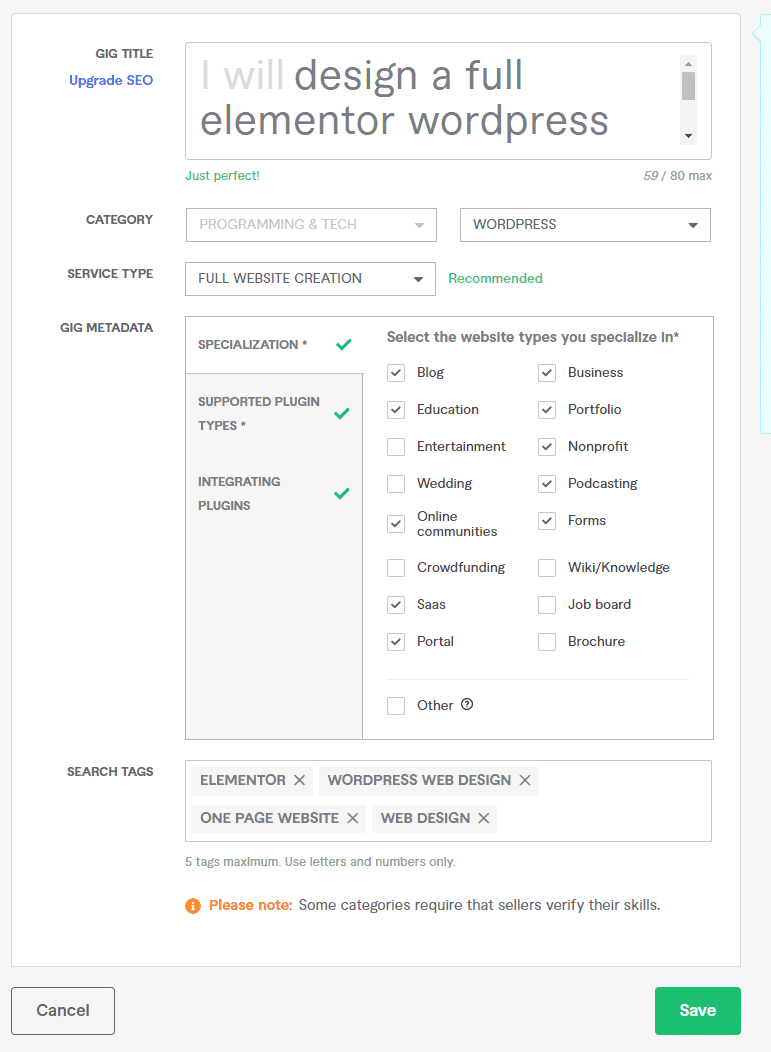This screenshot has height=1052, width=771.
Task: Check the Crowdfunding checkbox
Action: click(x=396, y=568)
